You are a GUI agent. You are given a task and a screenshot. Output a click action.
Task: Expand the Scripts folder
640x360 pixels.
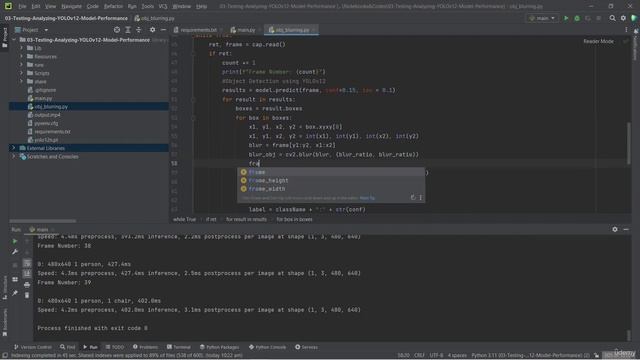pos(21,73)
